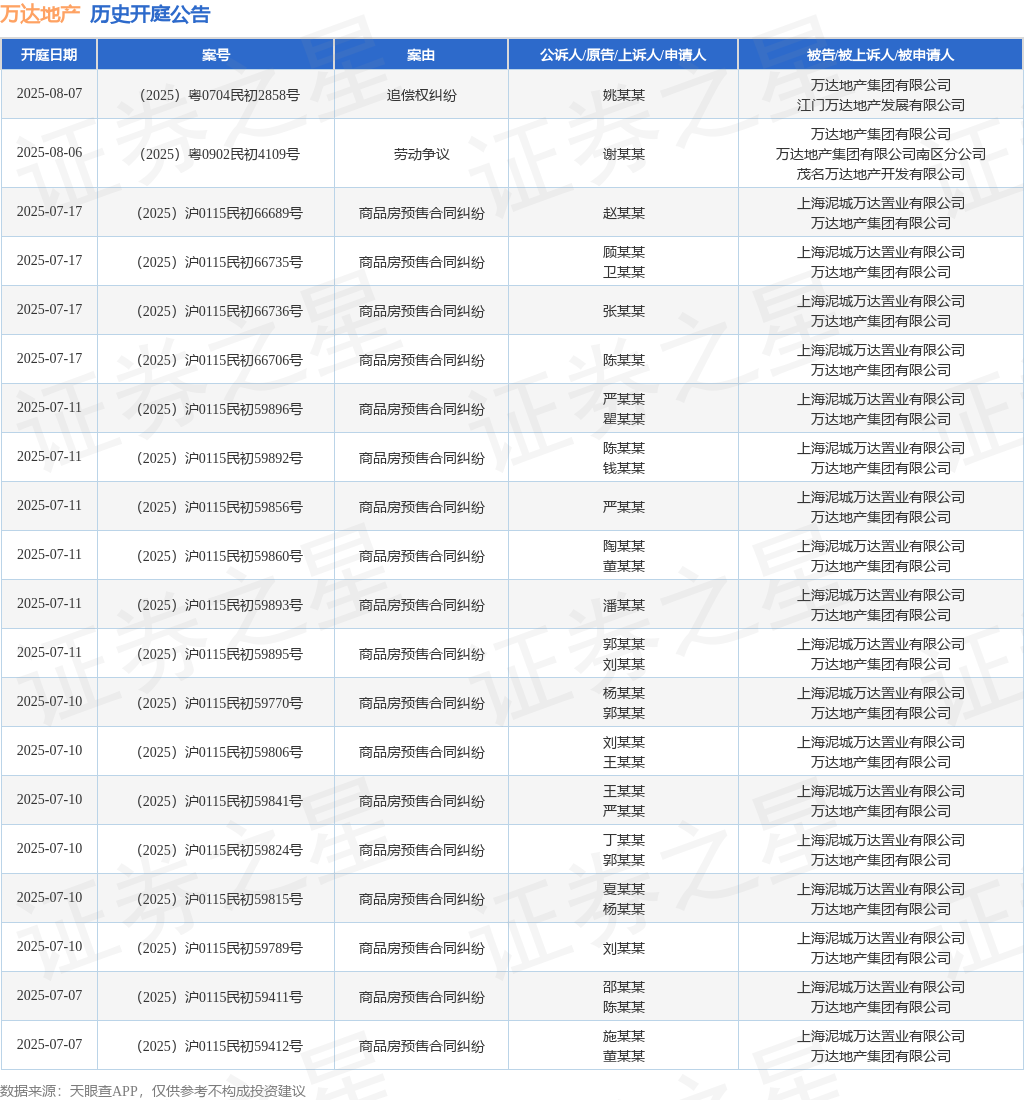
Task: Click plaintiff name 夏某某
Action: (x=624, y=890)
